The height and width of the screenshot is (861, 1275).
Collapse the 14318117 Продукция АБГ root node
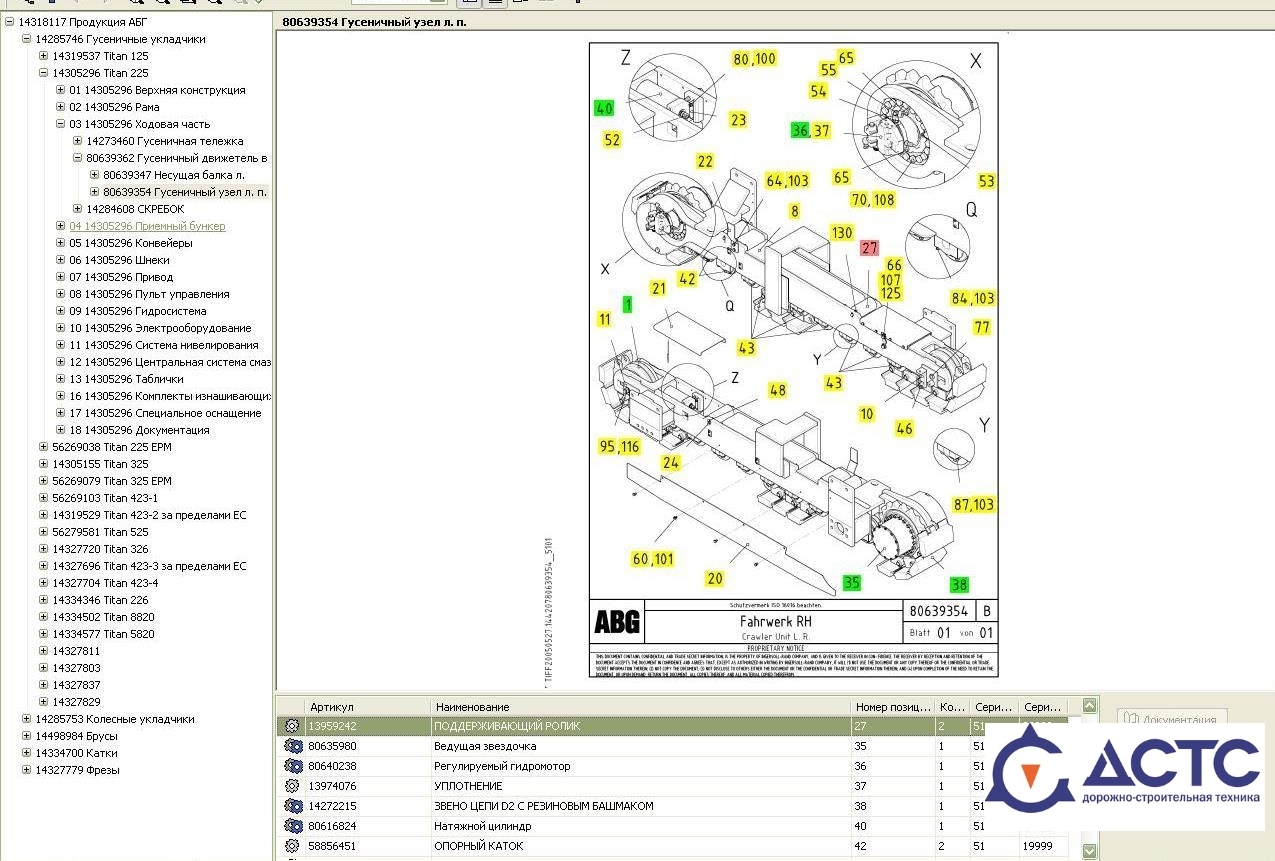[9, 22]
